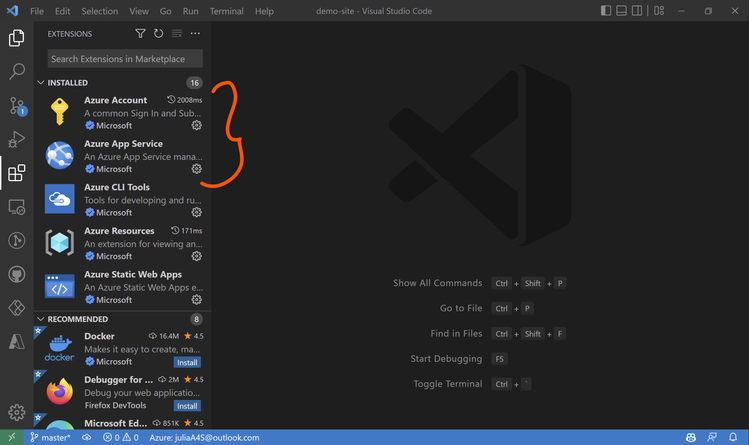Open the Azure view in activity bar
The image size is (749, 445).
17,341
